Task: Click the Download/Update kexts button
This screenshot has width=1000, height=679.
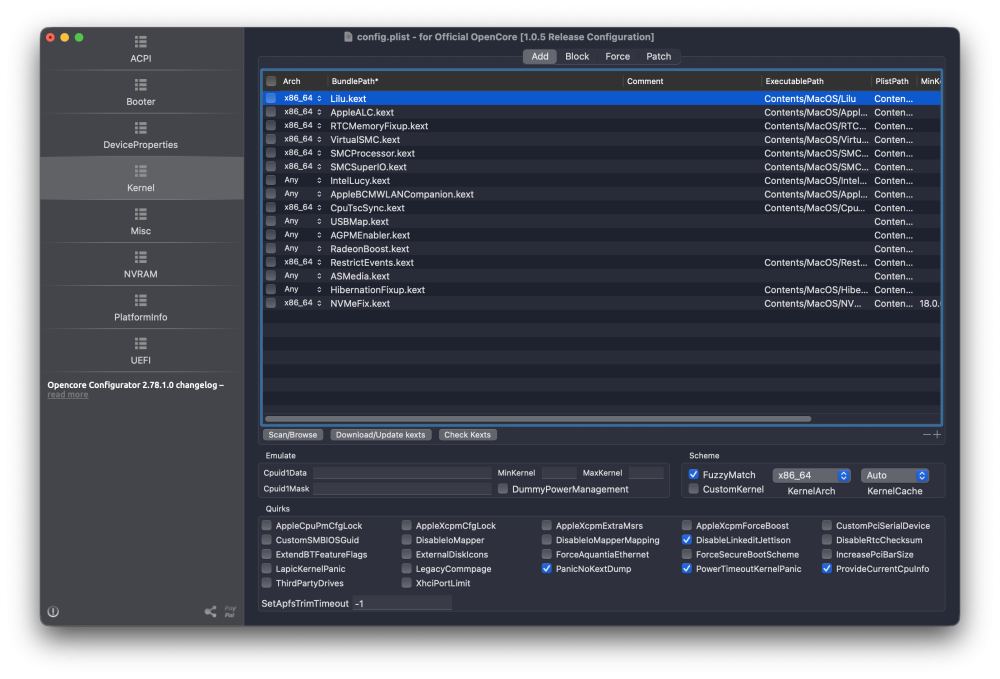Action: [x=381, y=435]
